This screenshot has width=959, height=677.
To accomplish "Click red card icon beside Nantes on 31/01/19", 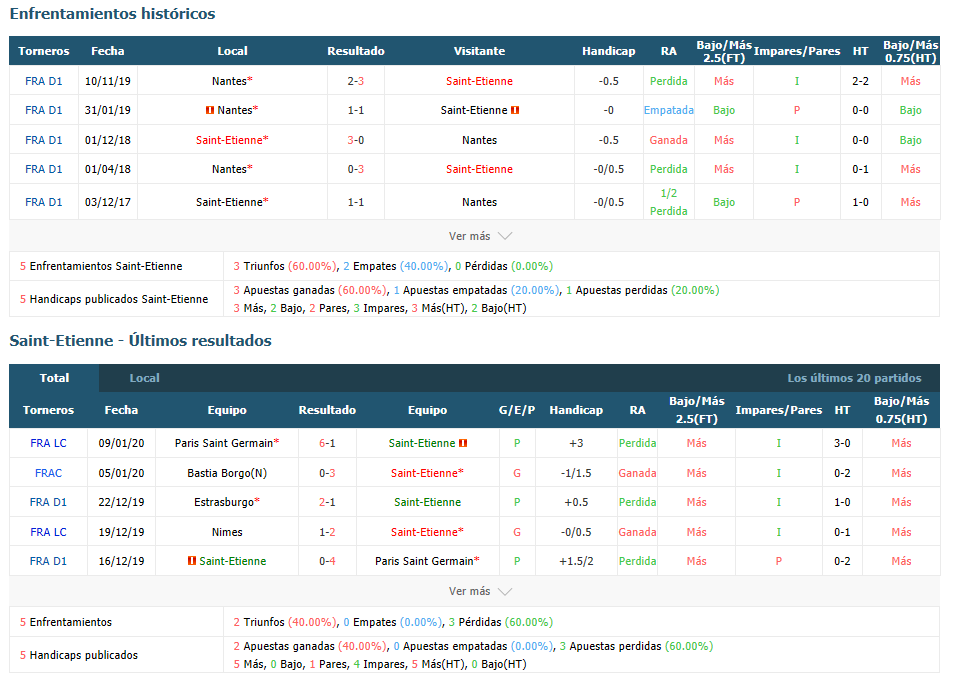I will (210, 110).
